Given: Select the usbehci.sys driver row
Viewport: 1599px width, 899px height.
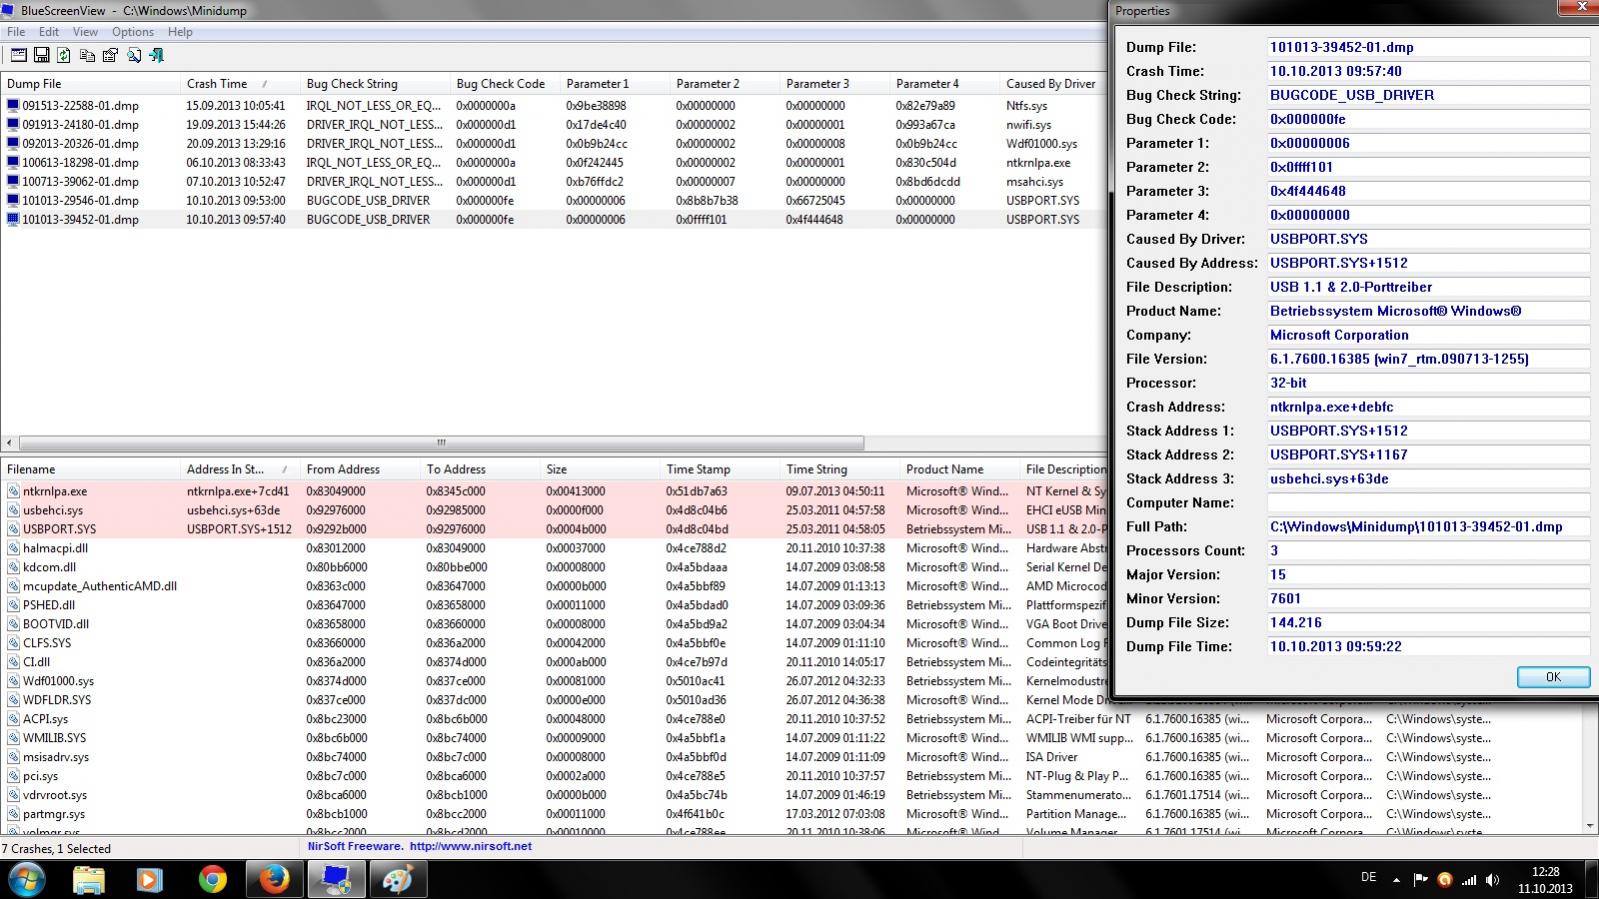Looking at the screenshot, I should pos(555,510).
